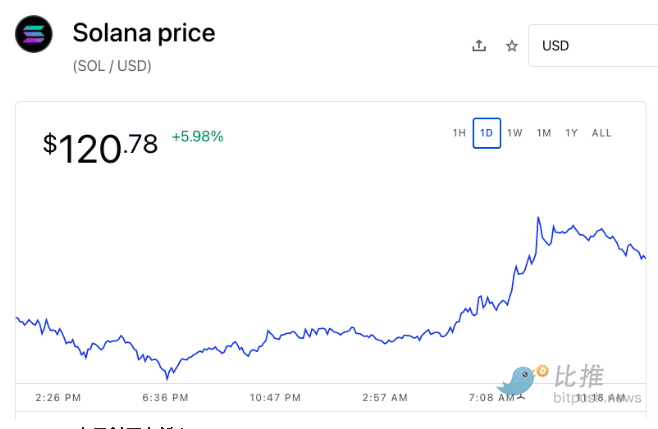Show the 1W price chart

pos(515,133)
